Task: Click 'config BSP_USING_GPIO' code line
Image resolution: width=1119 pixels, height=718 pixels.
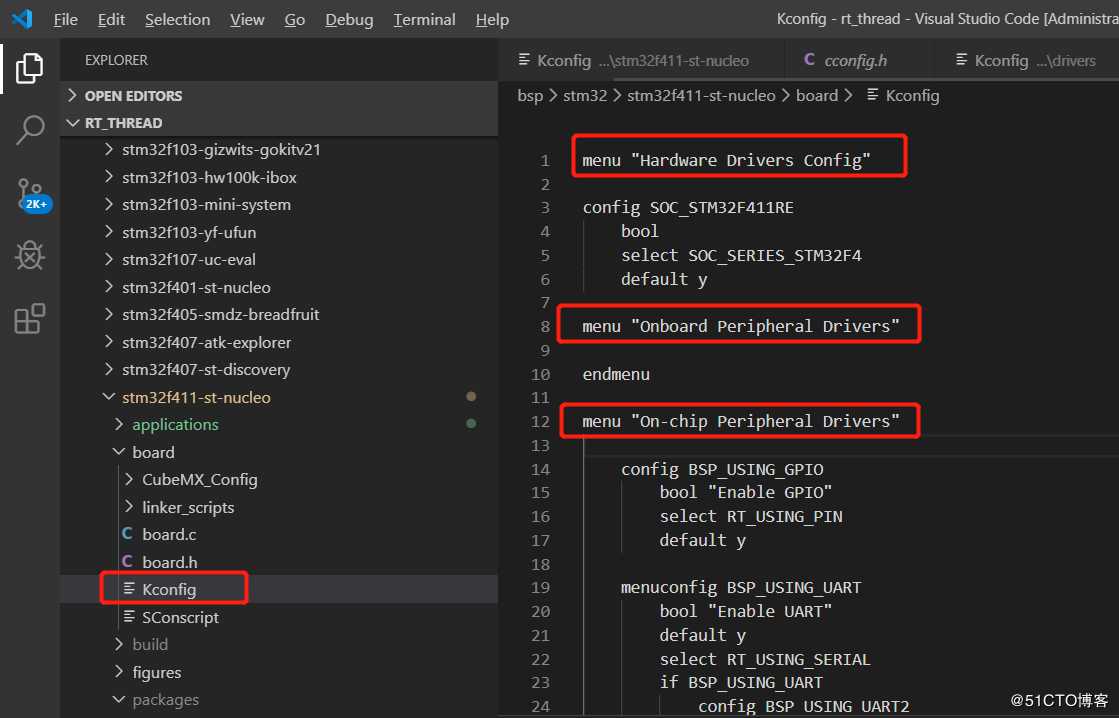Action: [x=721, y=469]
